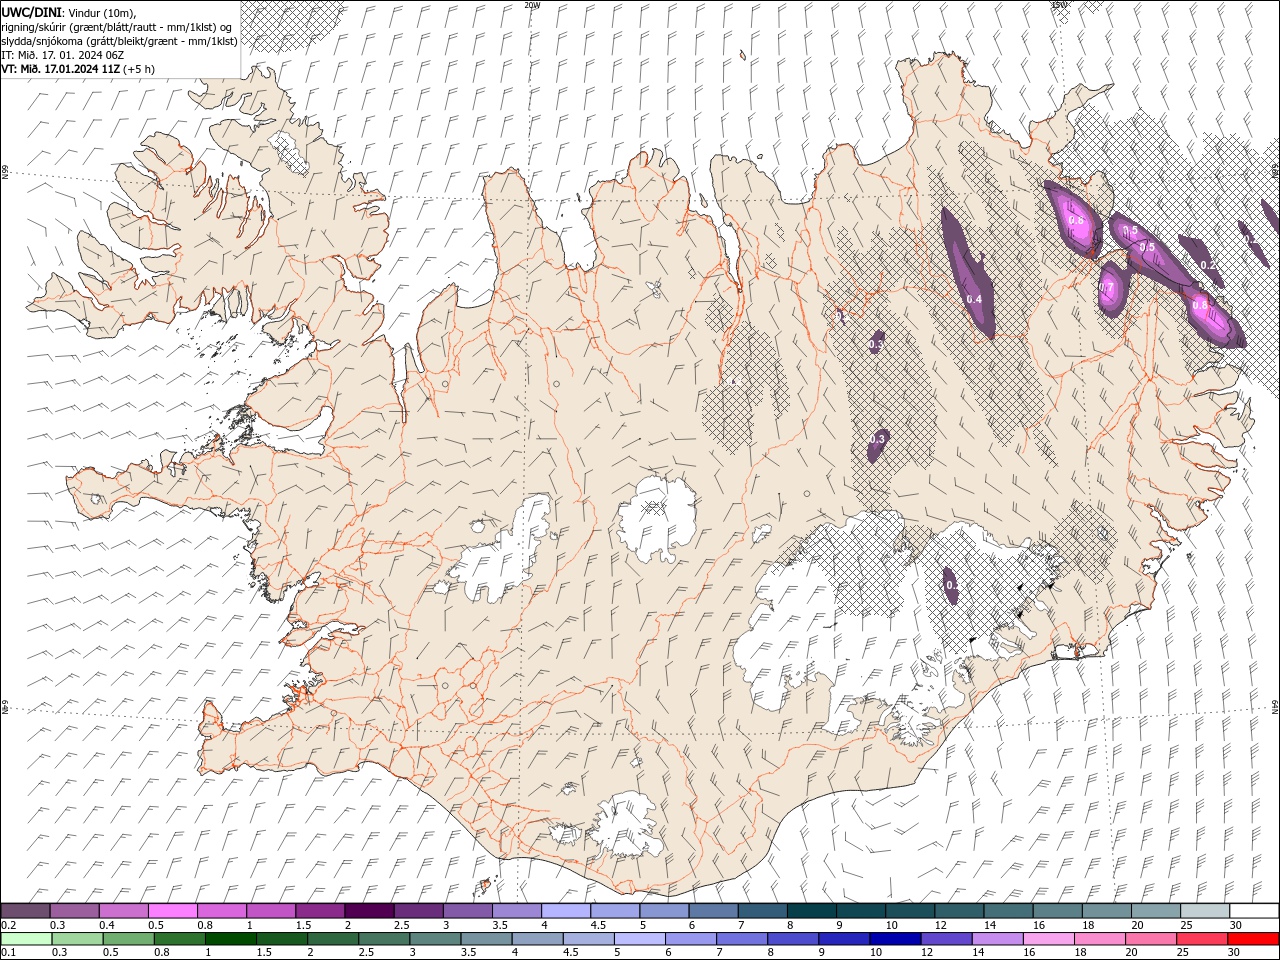Select the "12" label under the lower legend row
This screenshot has width=1280, height=960.
click(927, 953)
